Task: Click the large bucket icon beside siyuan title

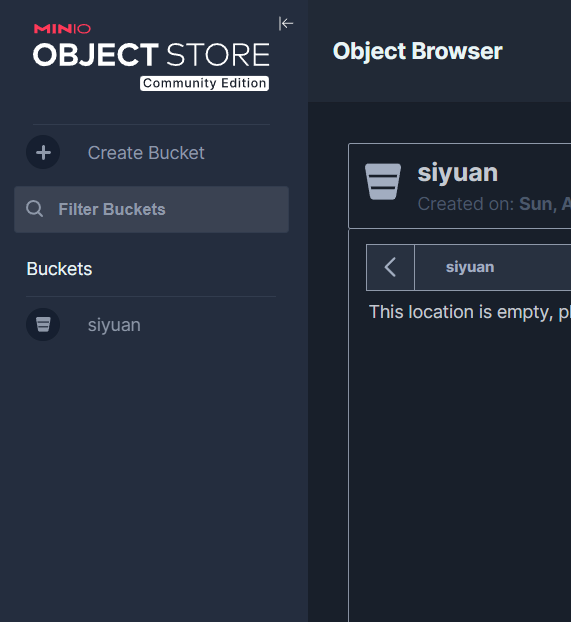Action: 383,181
